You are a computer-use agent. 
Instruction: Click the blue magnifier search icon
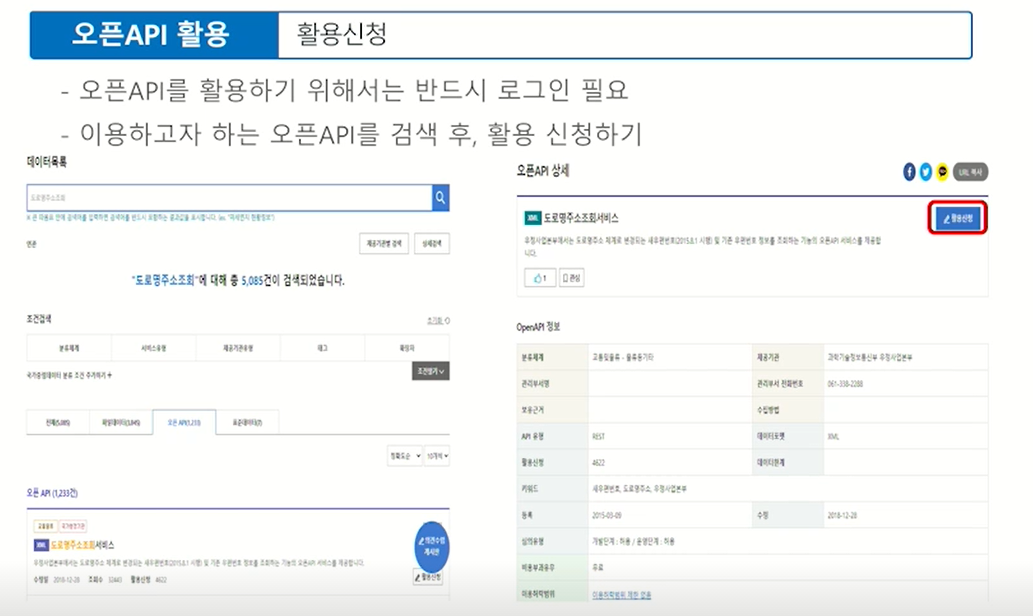[441, 198]
